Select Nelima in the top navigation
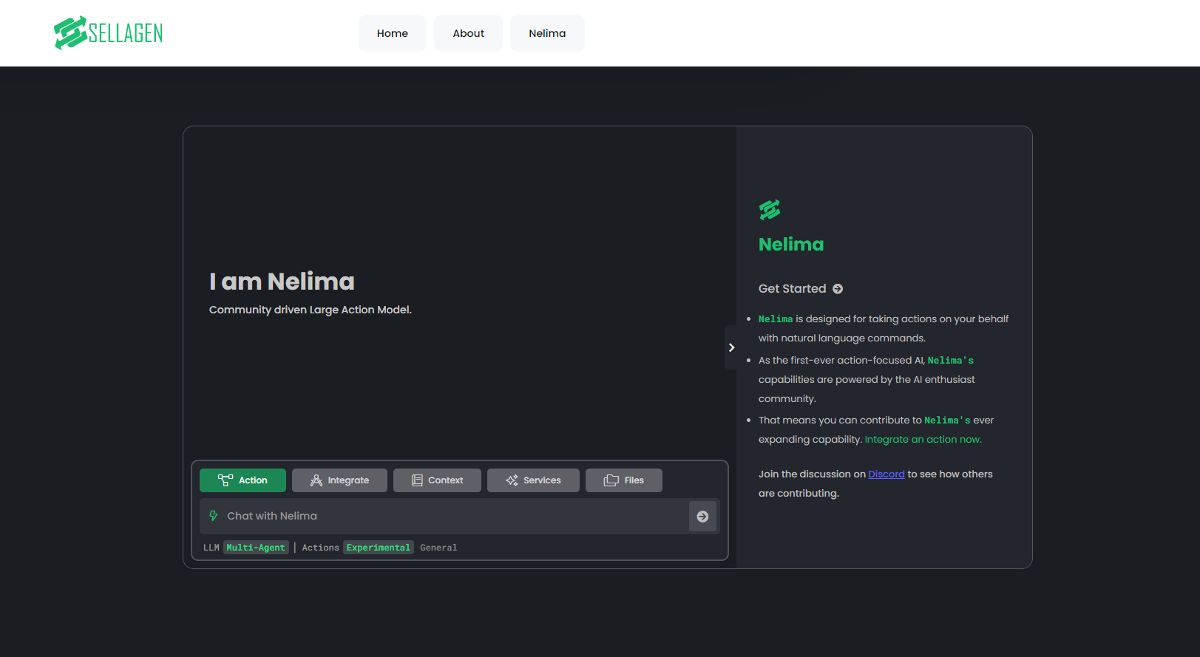The image size is (1200, 657). tap(547, 33)
